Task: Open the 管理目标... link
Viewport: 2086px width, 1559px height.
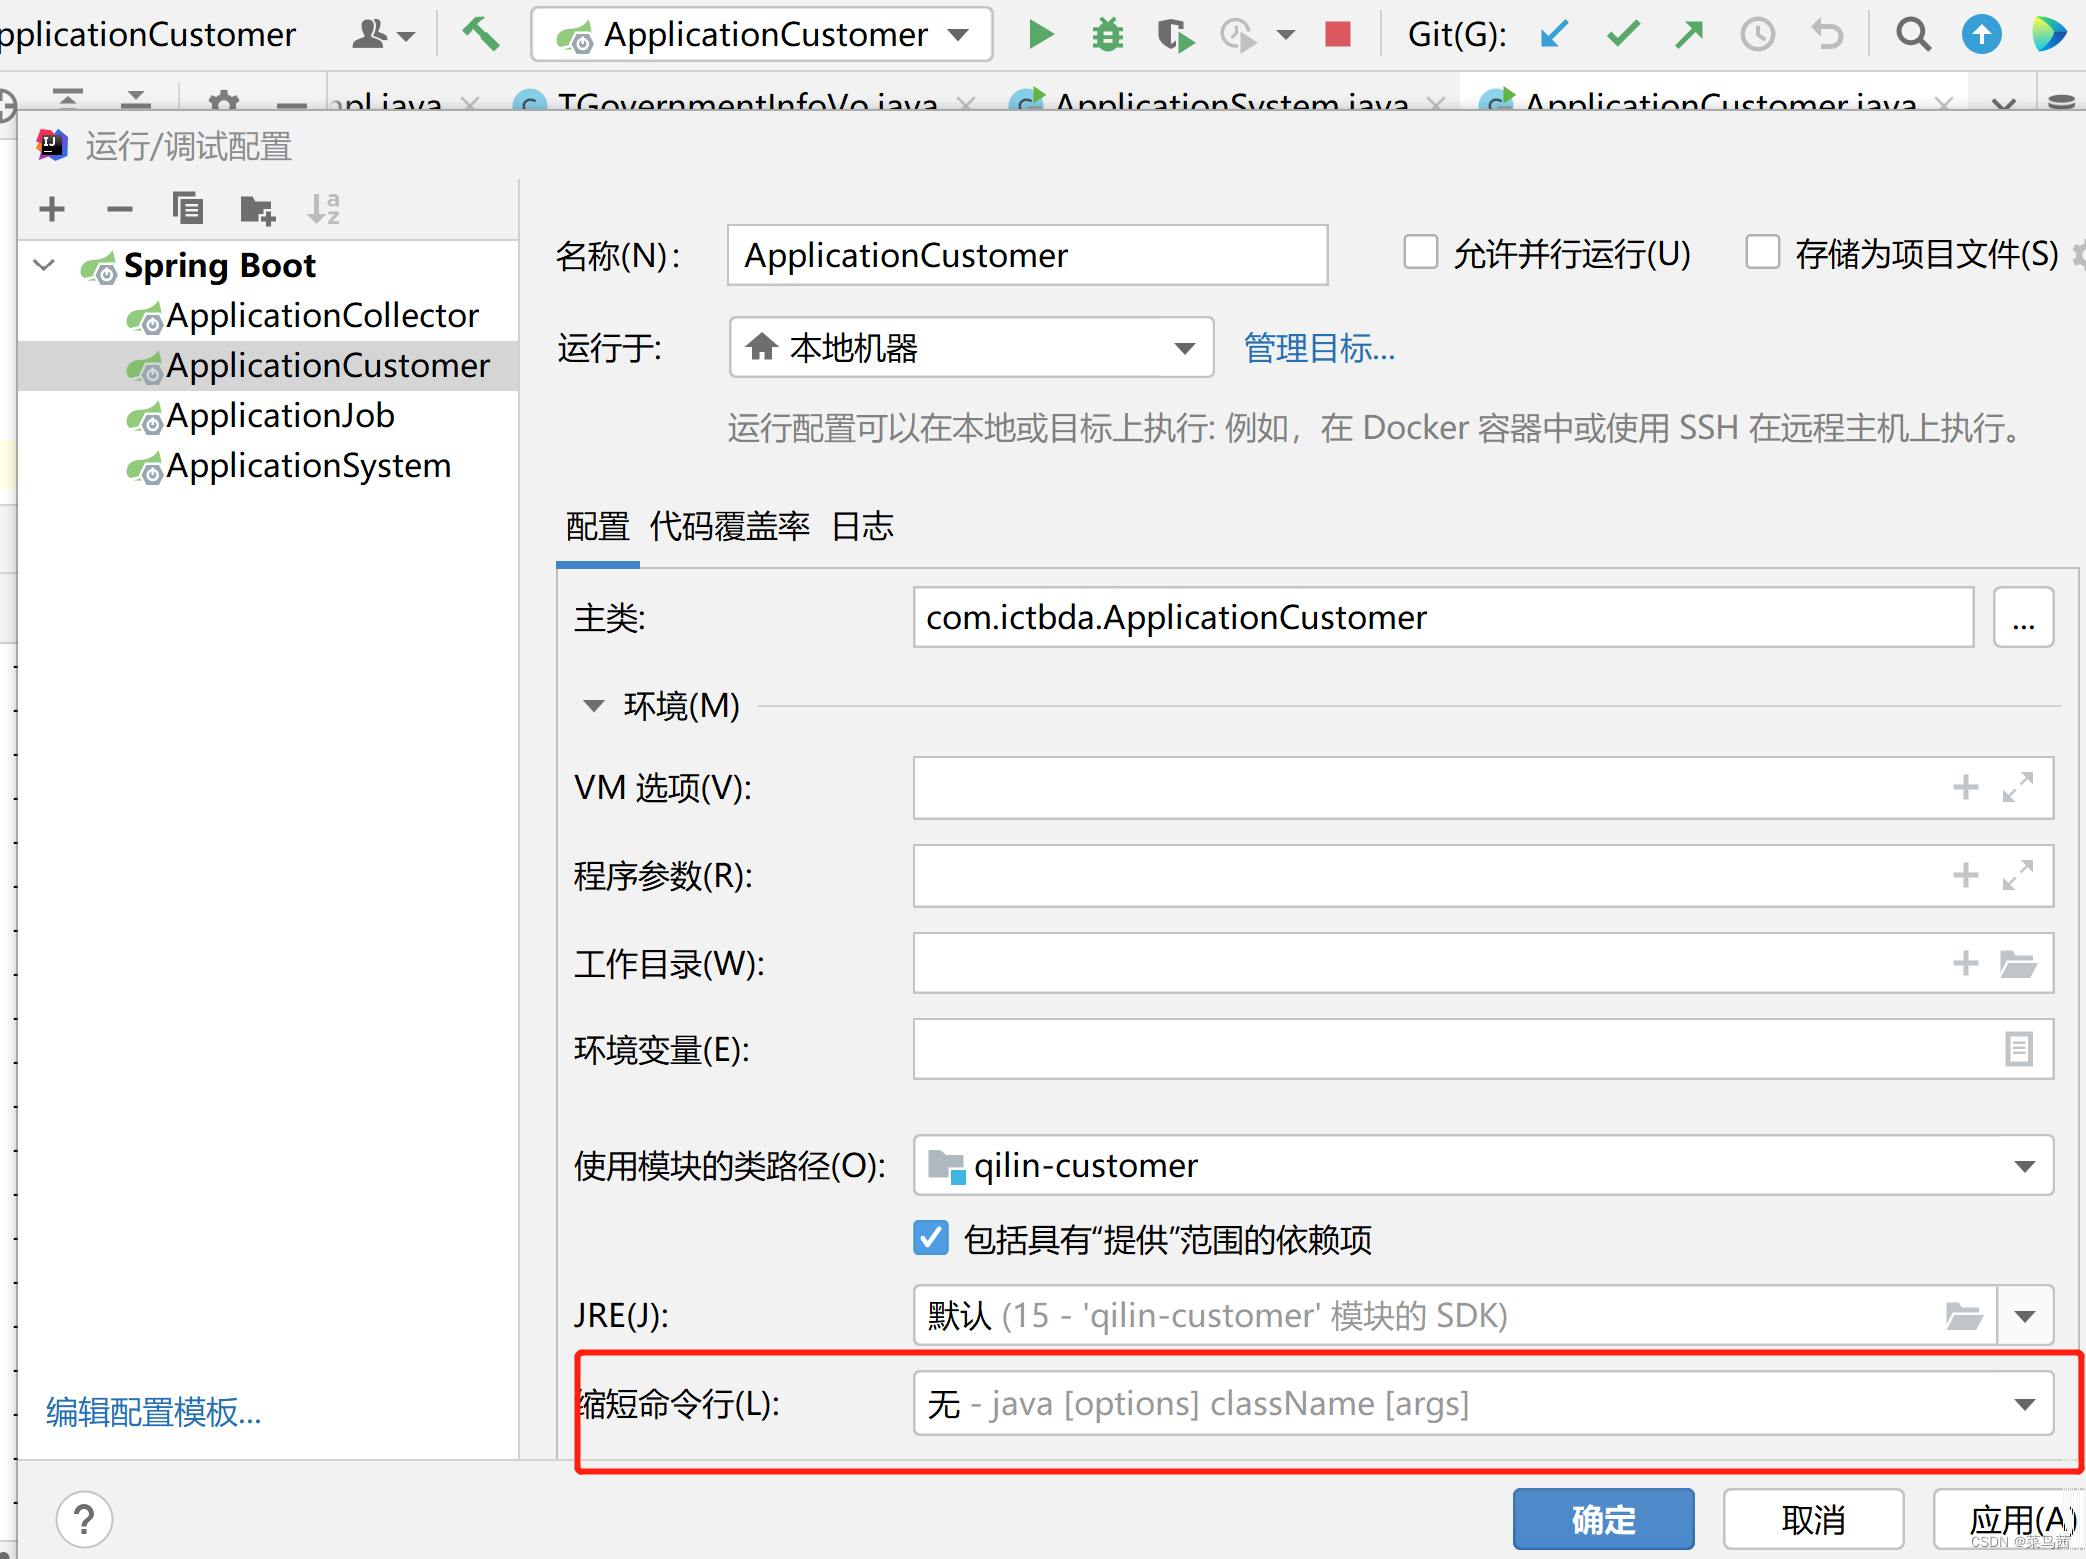Action: pyautogui.click(x=1318, y=349)
